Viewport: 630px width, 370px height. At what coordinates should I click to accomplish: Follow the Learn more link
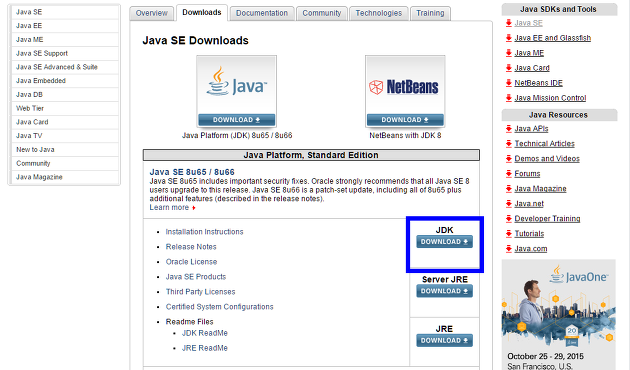pyautogui.click(x=169, y=207)
